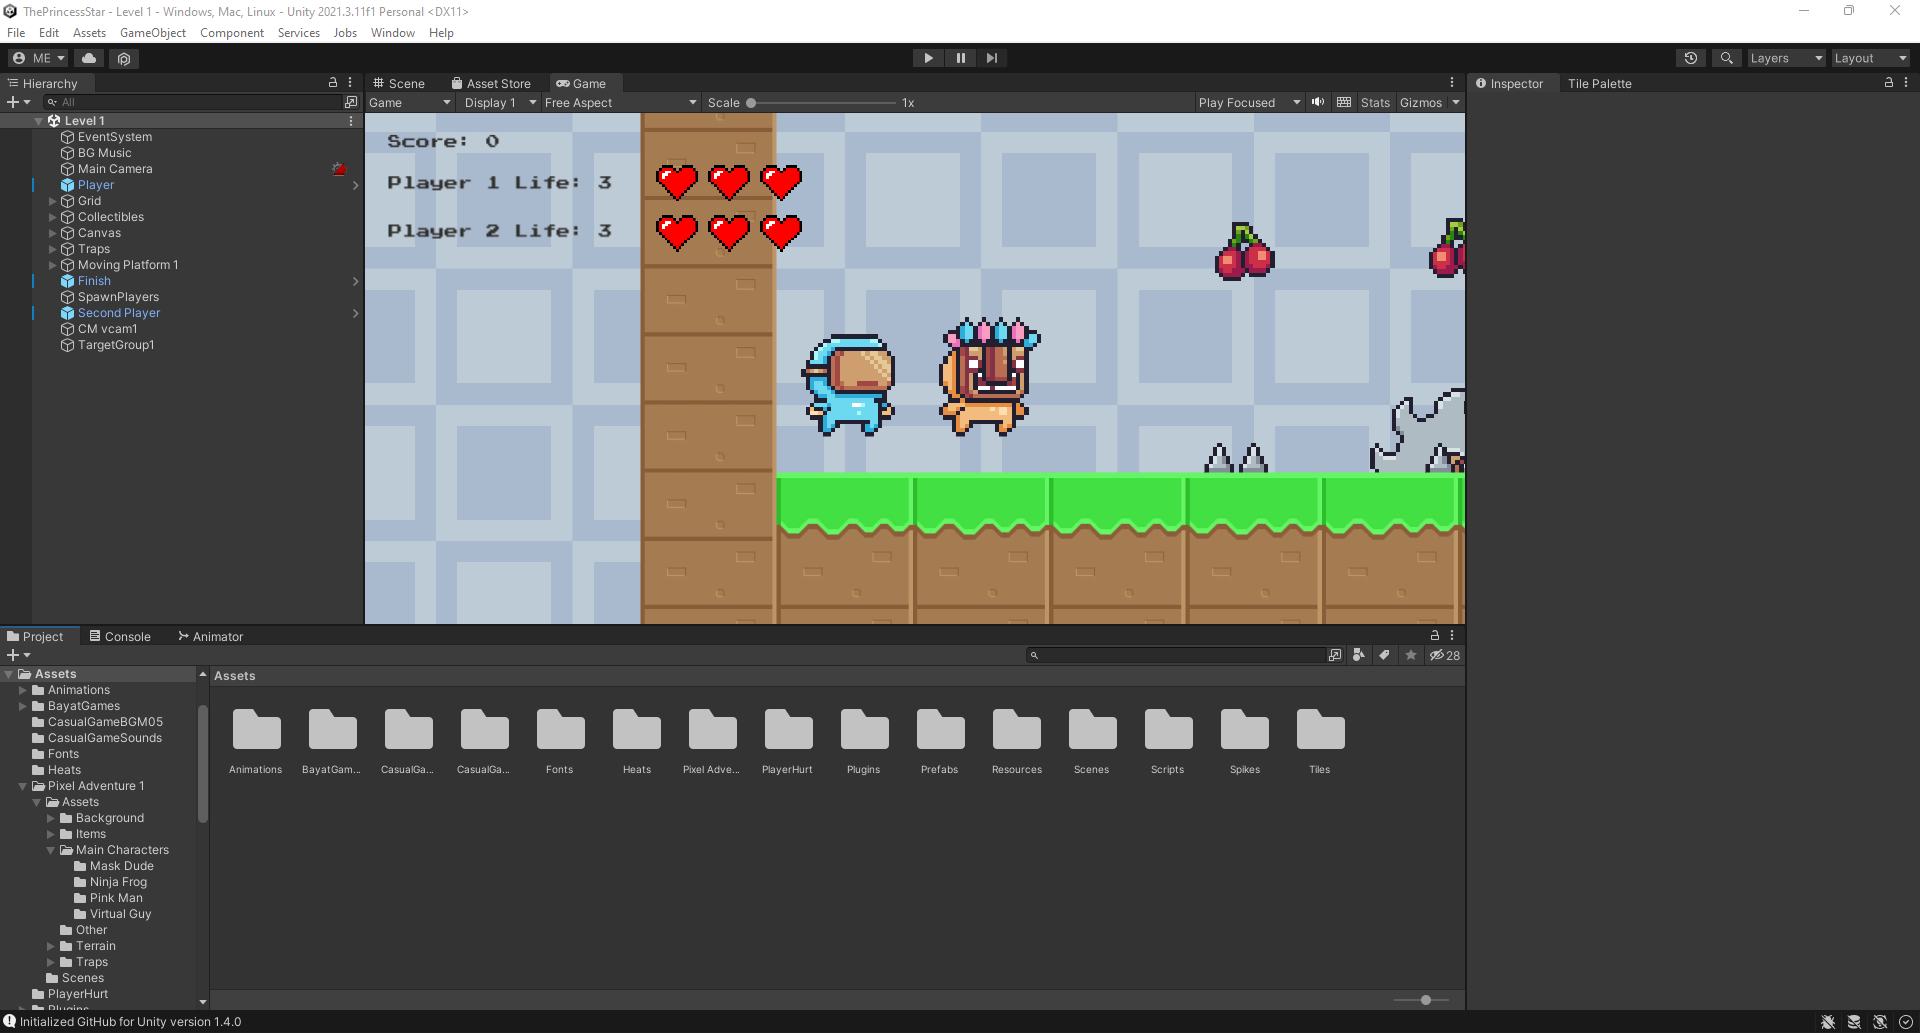1920x1033 pixels.
Task: Open the Project search scope picker icon
Action: pyautogui.click(x=1335, y=655)
